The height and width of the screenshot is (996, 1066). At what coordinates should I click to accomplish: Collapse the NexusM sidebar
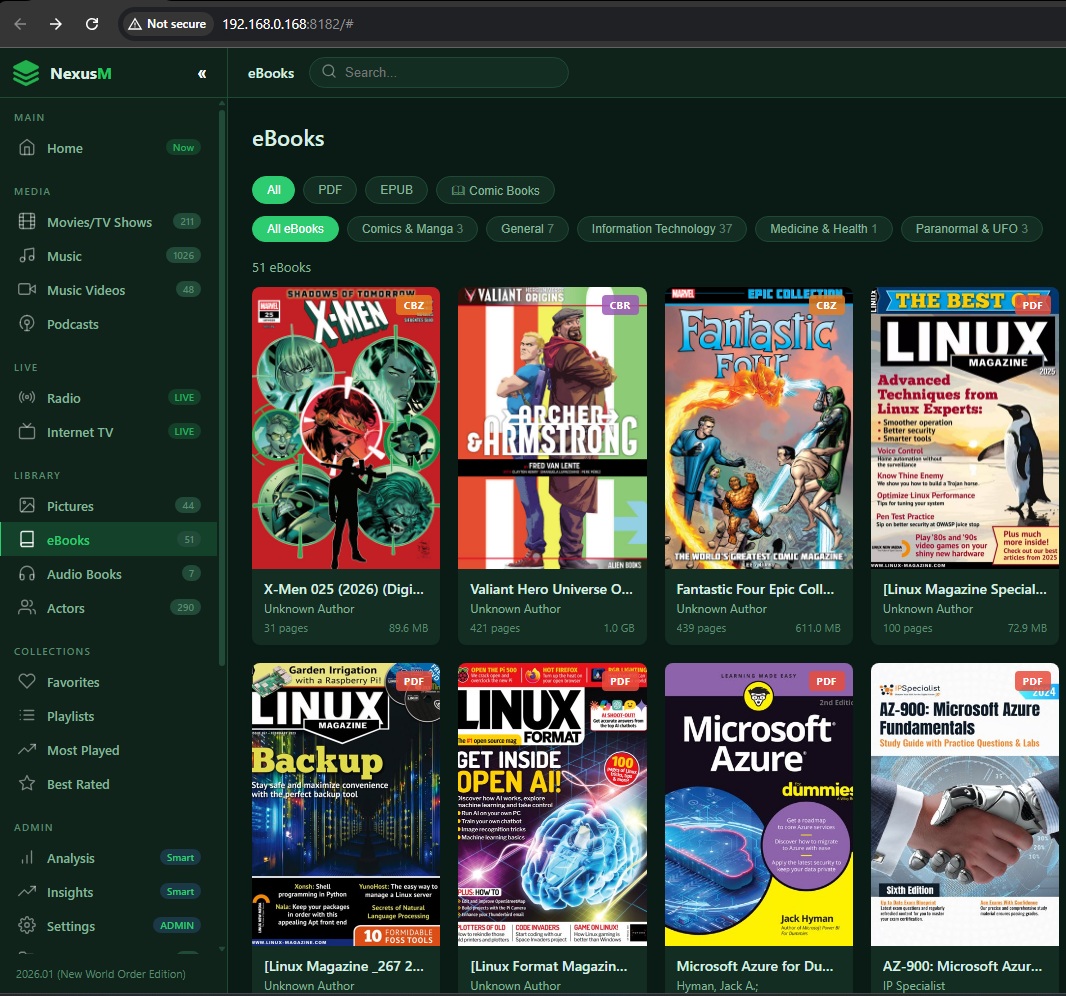(201, 73)
